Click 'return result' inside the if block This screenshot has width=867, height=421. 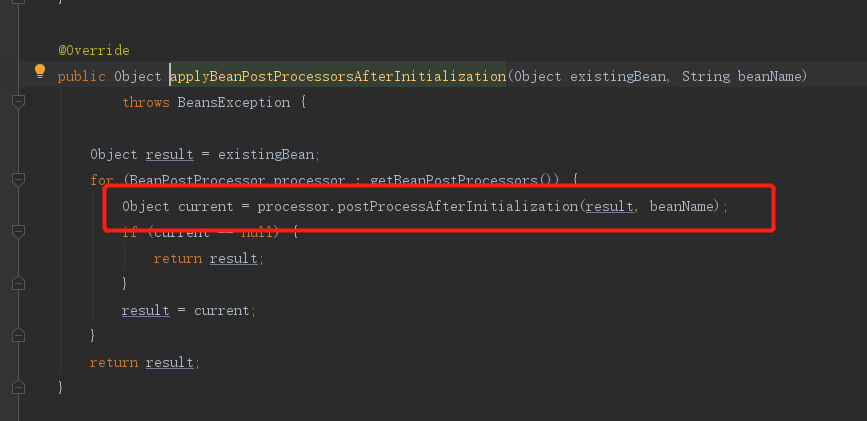point(208,258)
